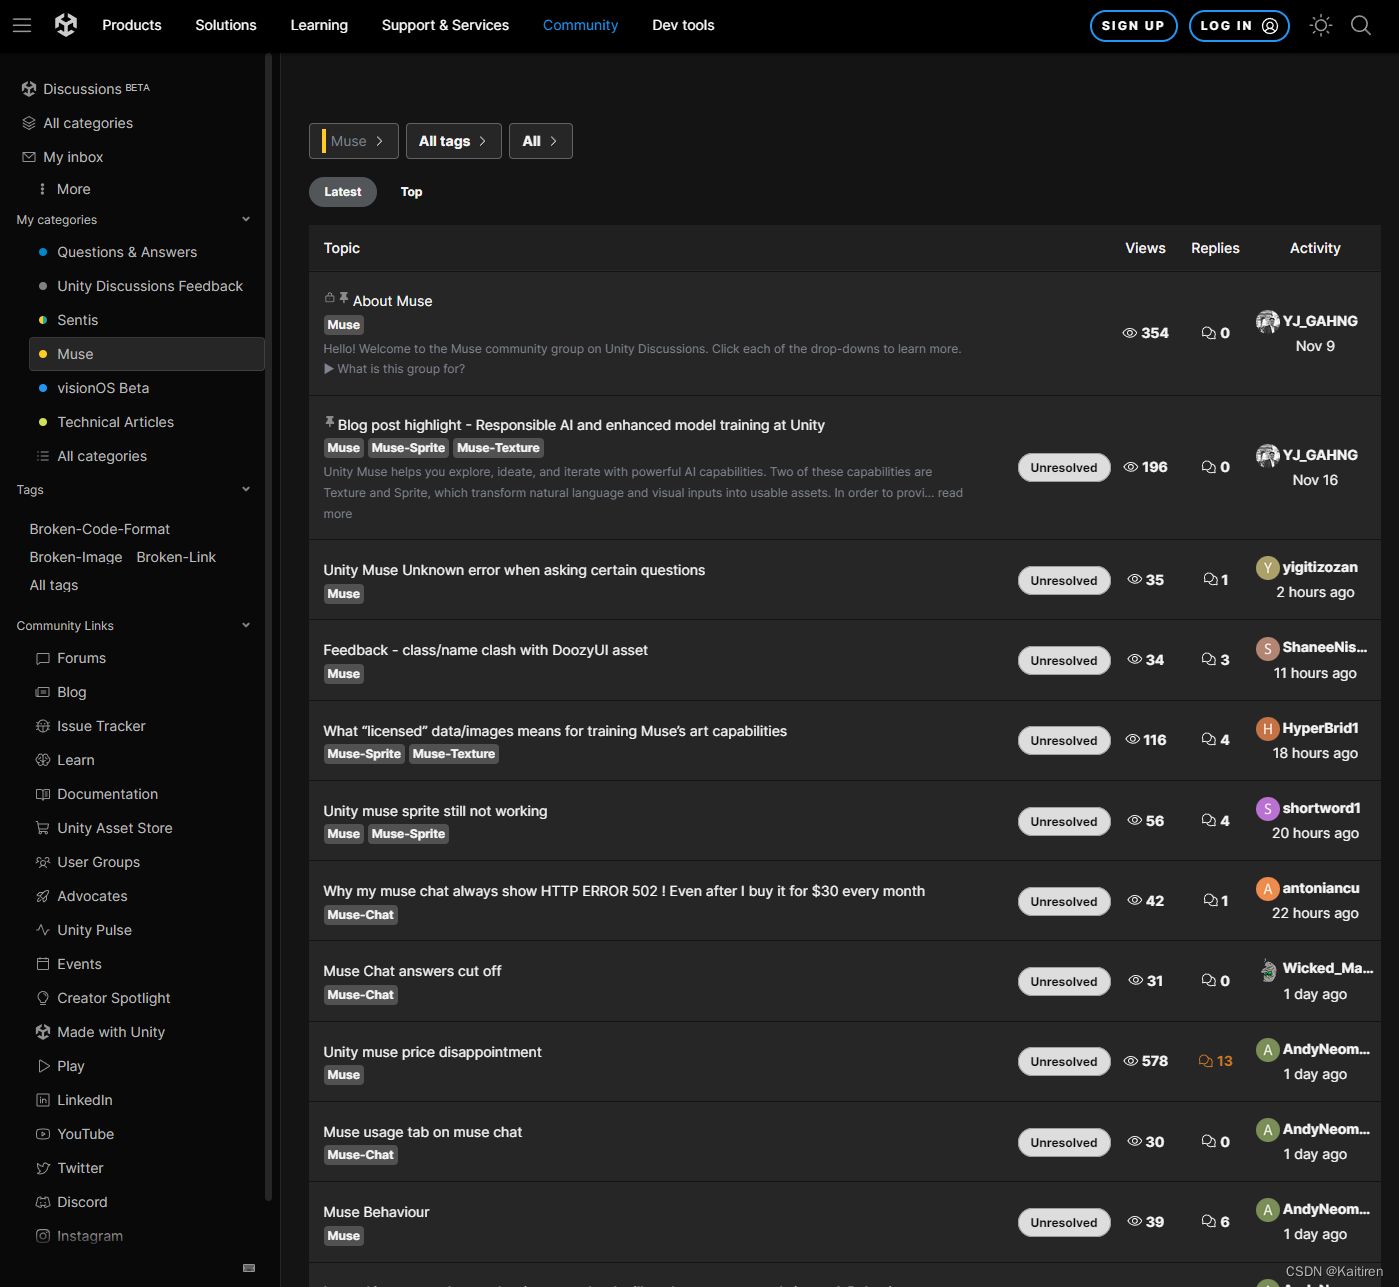
Task: Click Unresolved badge on 'Muse Behaviour' topic
Action: (x=1064, y=1222)
